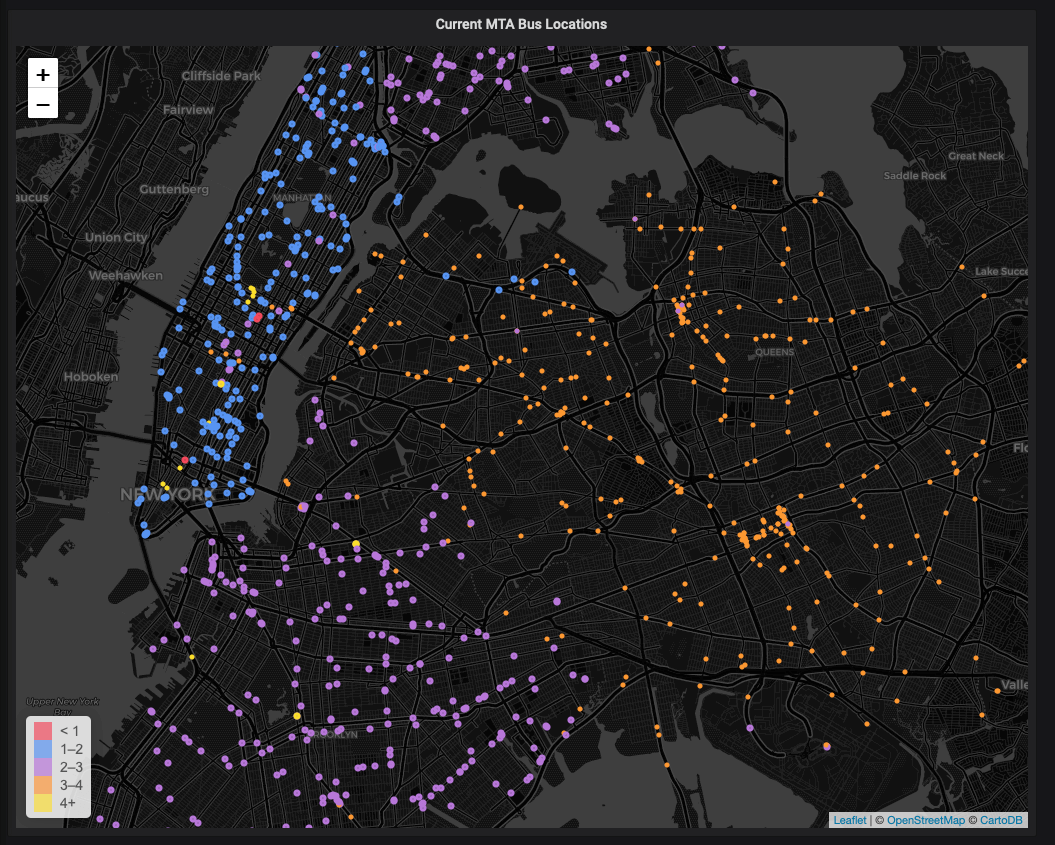1055x845 pixels.
Task: Click the Great Neck map label
Action: (975, 156)
